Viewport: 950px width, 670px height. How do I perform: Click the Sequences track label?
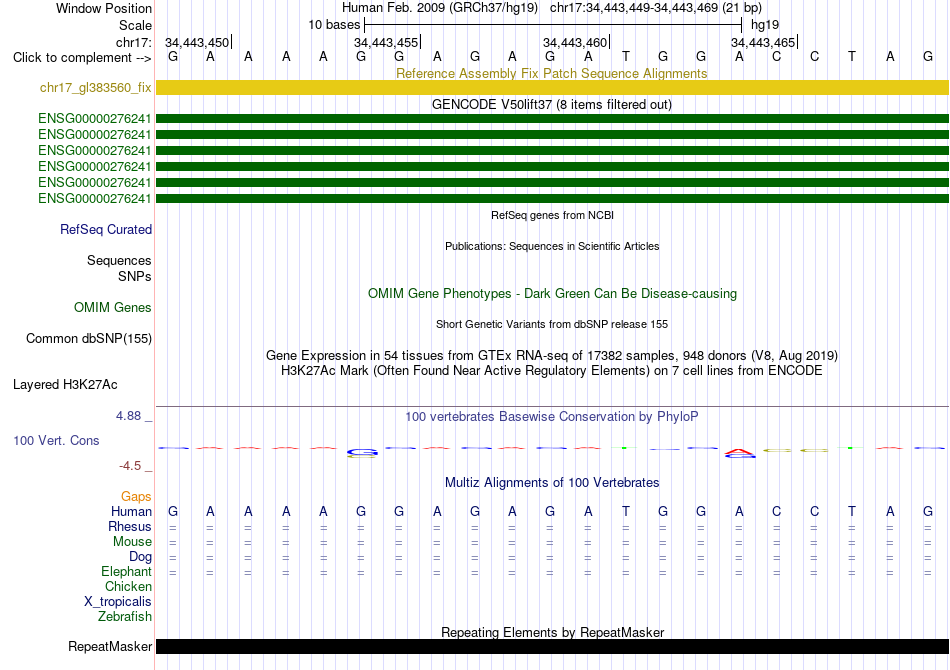coord(119,260)
